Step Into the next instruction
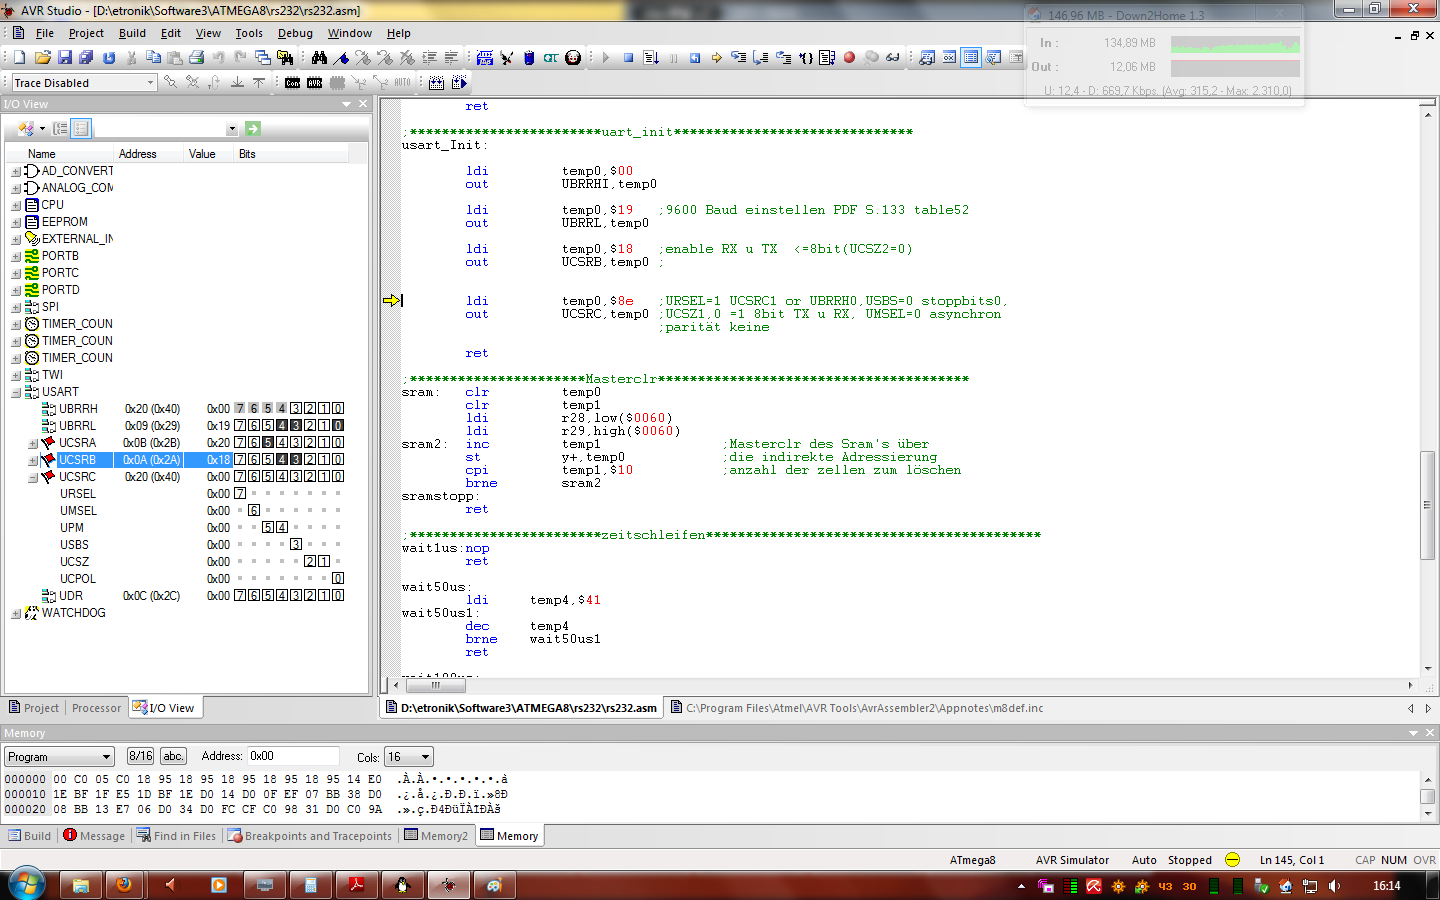This screenshot has width=1440, height=900. coord(739,58)
